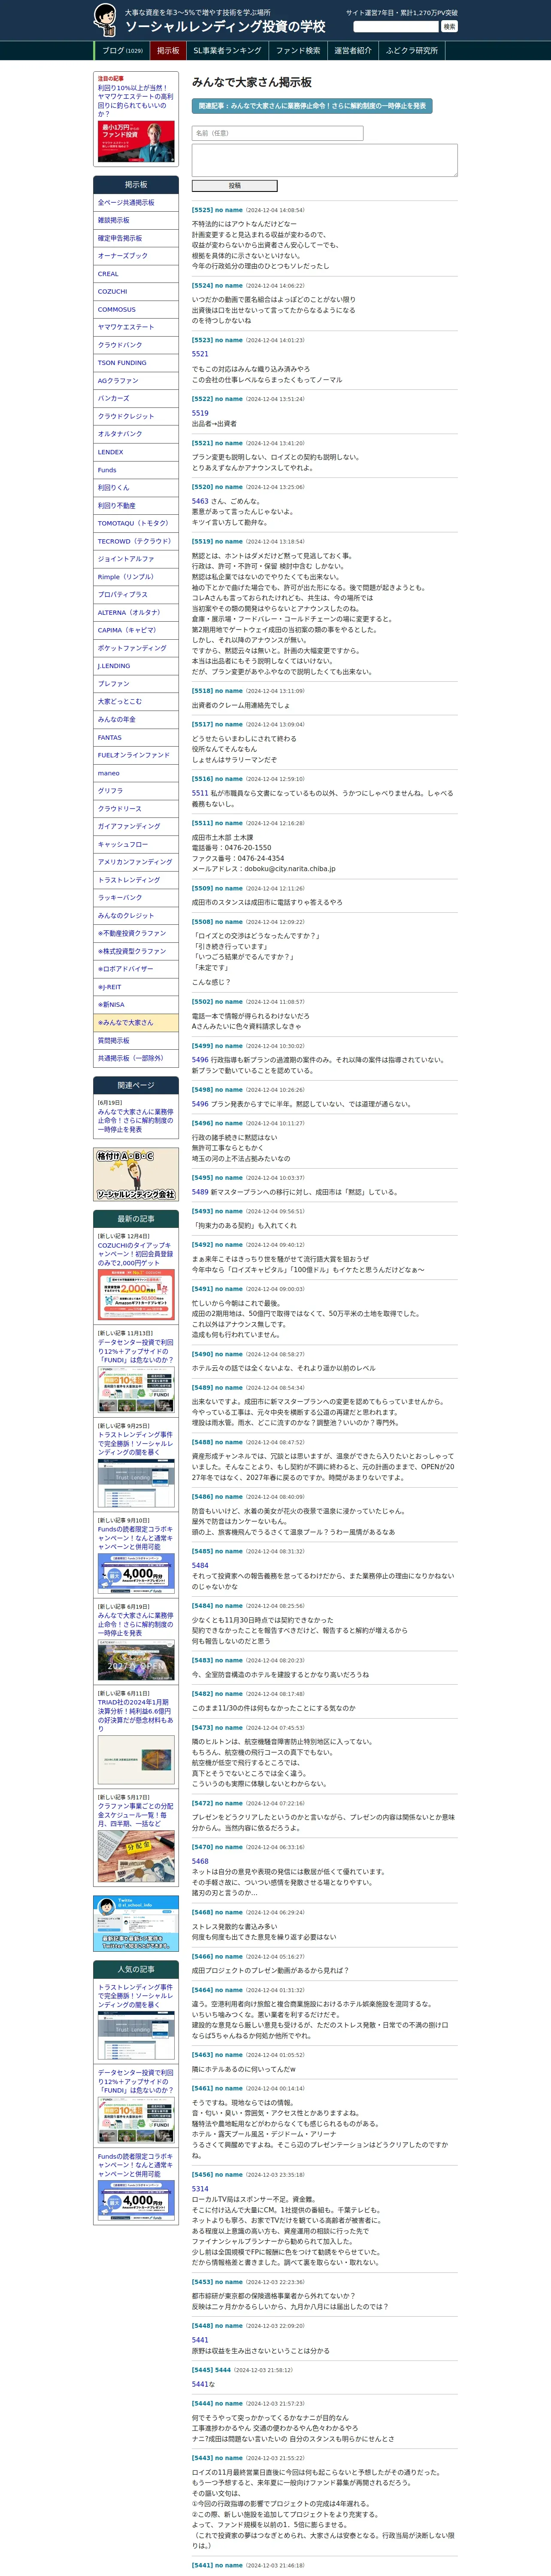Open the TRIAD社の2024年1月期 article link
The width and height of the screenshot is (551, 2576).
point(136,1715)
